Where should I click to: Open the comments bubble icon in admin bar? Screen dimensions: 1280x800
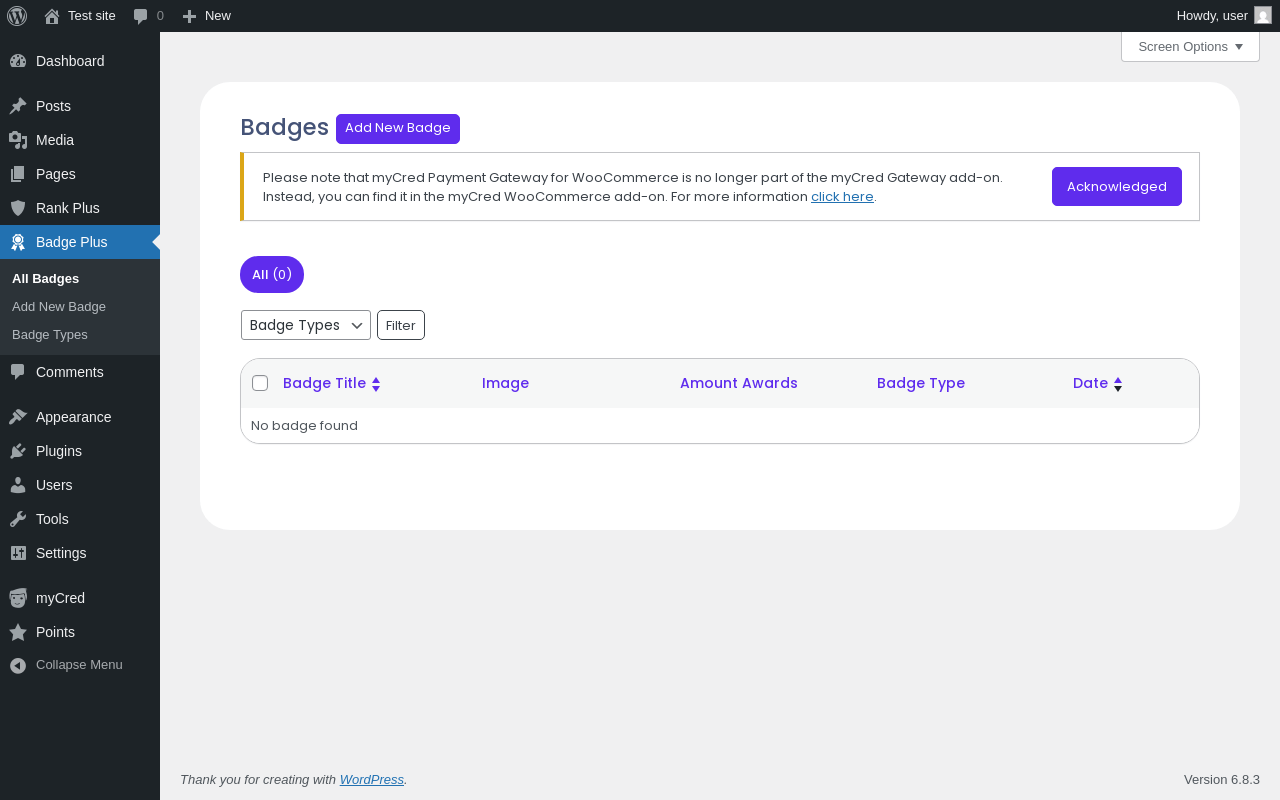(141, 16)
